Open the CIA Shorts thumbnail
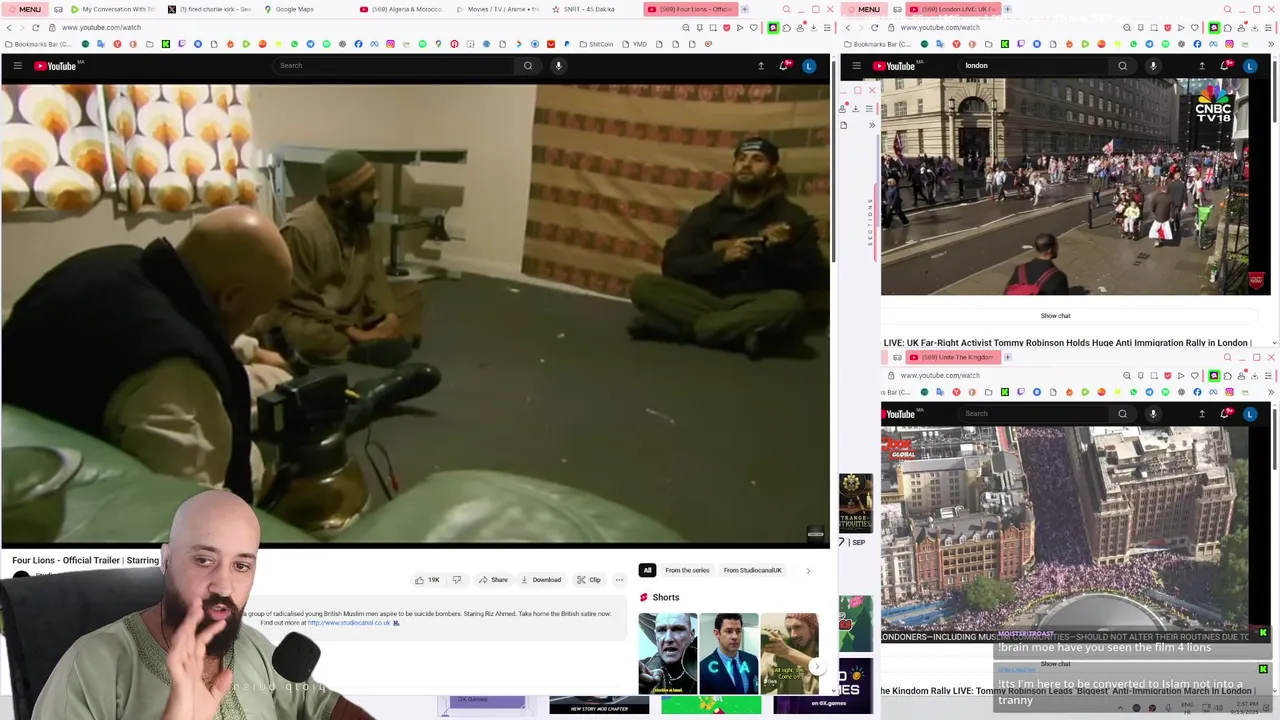This screenshot has height=720, width=1280. (728, 654)
